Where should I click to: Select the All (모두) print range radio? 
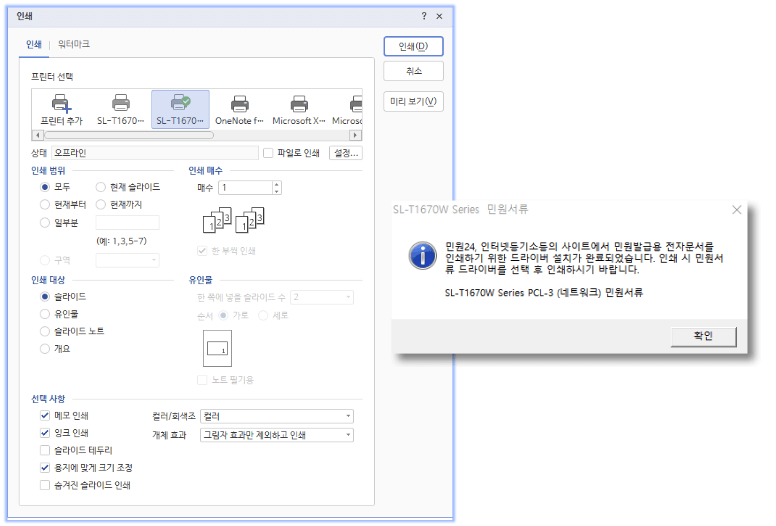click(45, 187)
